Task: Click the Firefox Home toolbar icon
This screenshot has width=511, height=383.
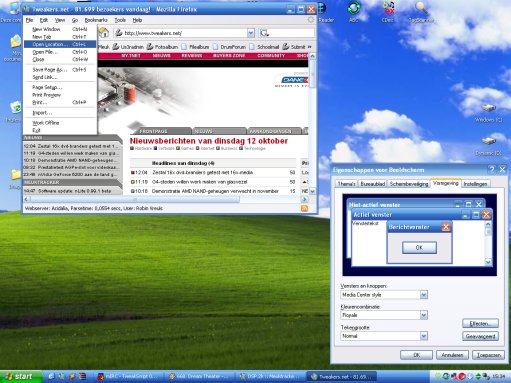Action: click(x=104, y=33)
